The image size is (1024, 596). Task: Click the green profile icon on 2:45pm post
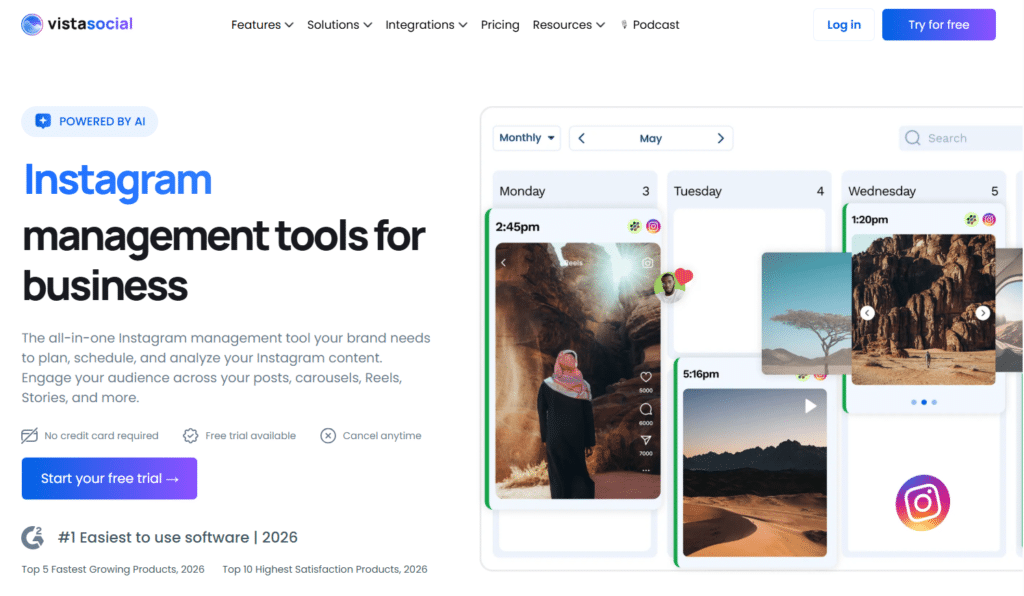[635, 227]
